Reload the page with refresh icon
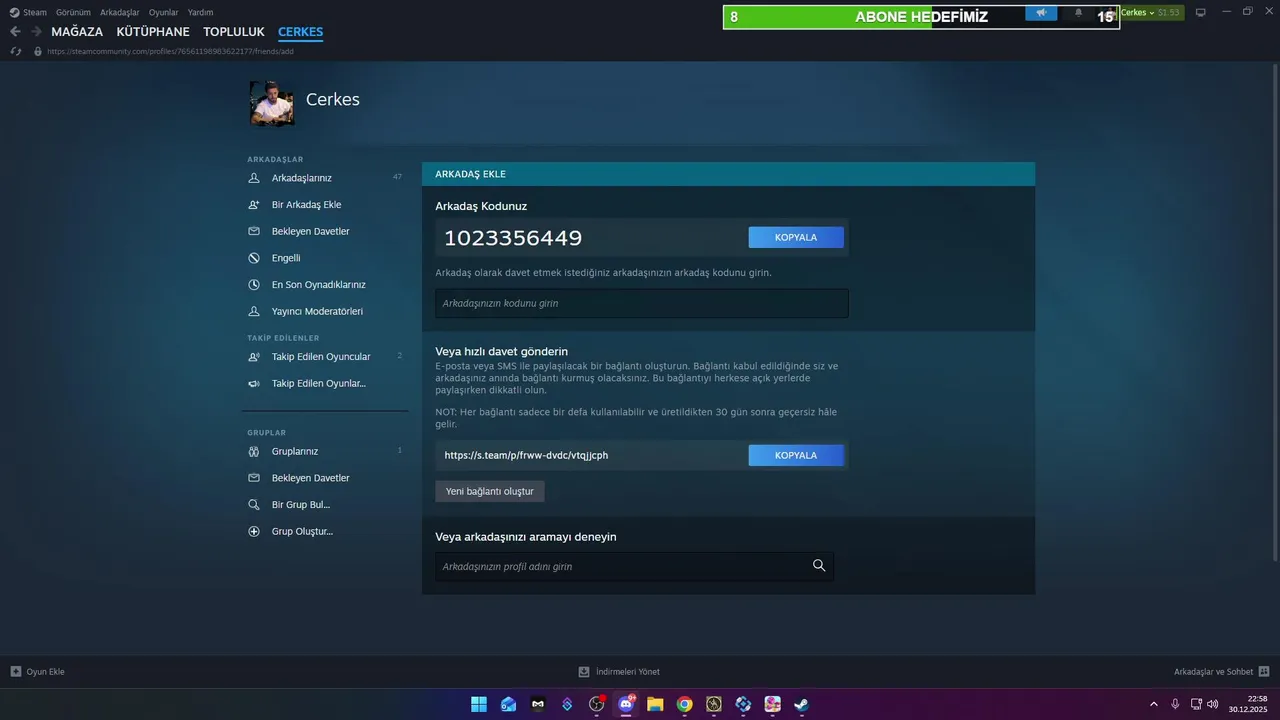 coord(16,51)
